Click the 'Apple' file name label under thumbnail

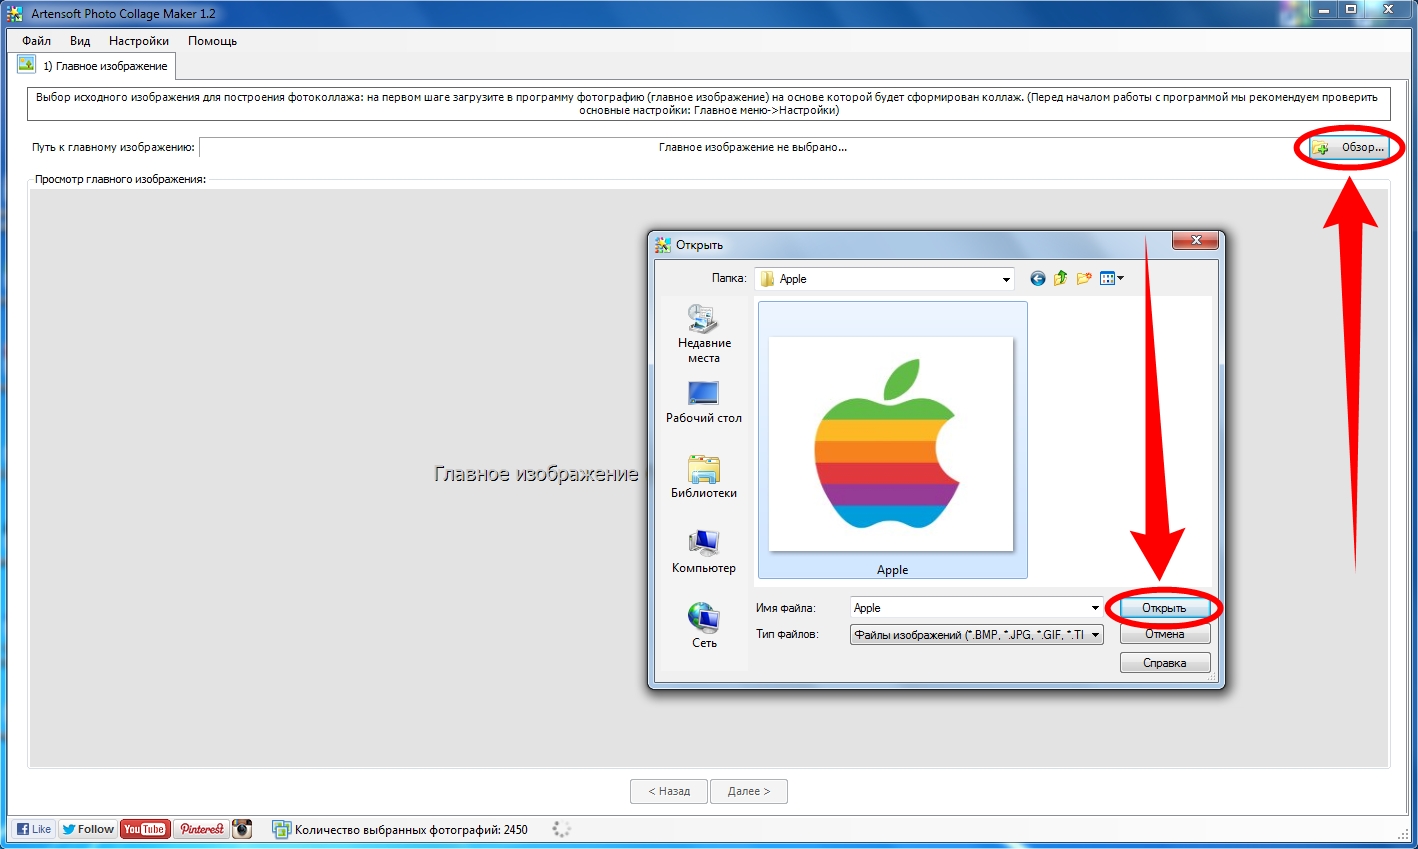pos(892,570)
